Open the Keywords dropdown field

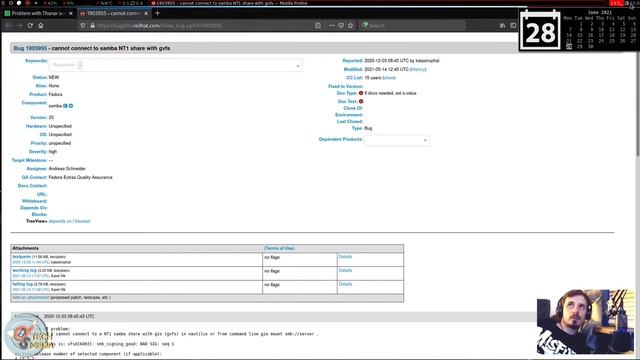(x=176, y=65)
